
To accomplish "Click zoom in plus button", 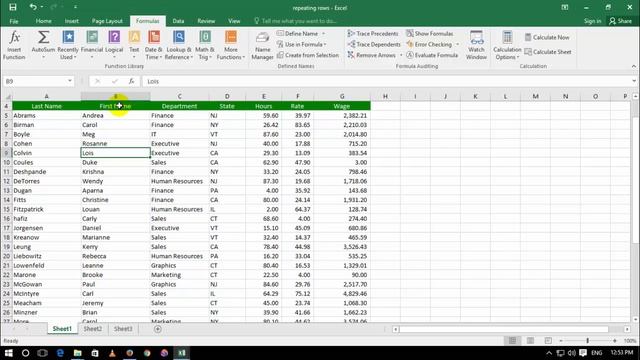I will coord(615,340).
